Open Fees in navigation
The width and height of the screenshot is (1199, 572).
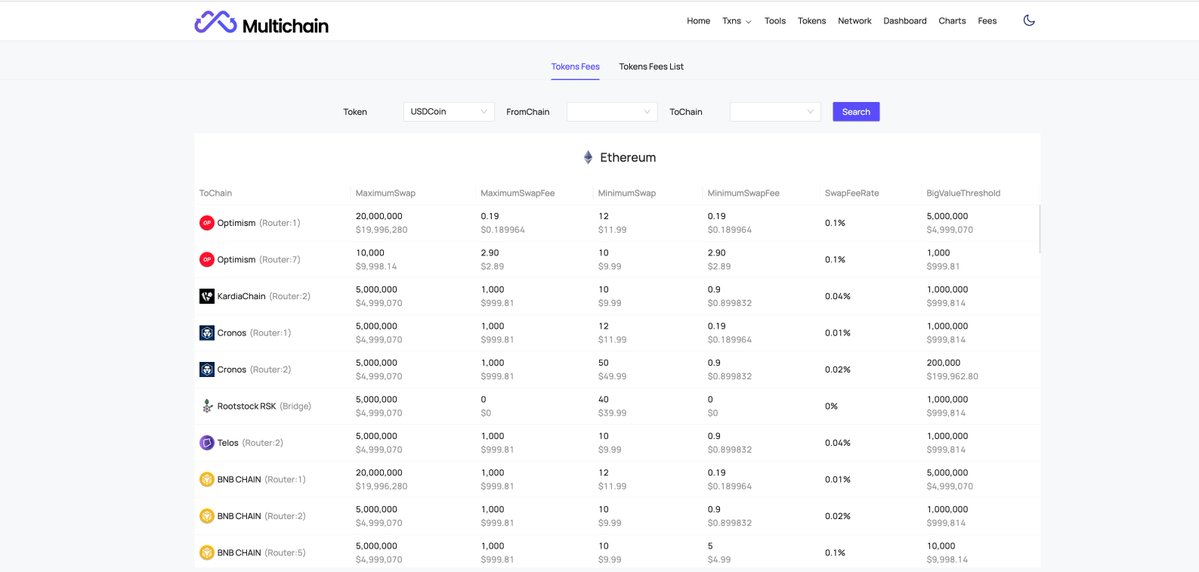coord(987,21)
